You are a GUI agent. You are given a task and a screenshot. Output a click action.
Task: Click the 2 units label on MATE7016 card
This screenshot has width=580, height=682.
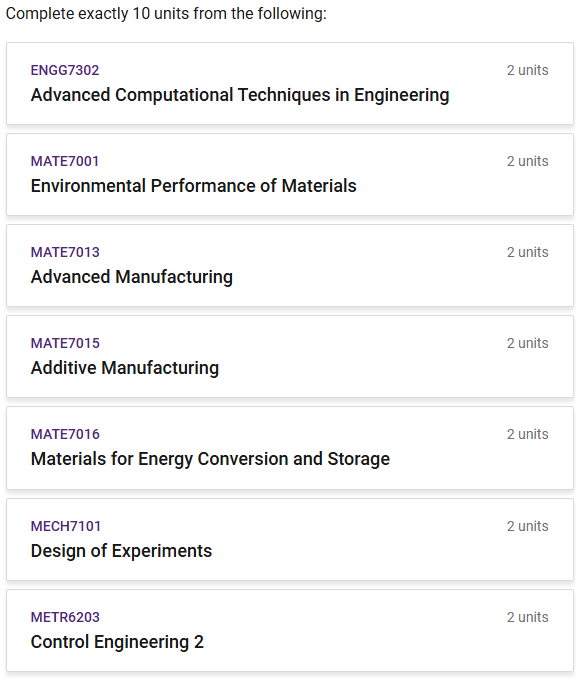pyautogui.click(x=527, y=434)
